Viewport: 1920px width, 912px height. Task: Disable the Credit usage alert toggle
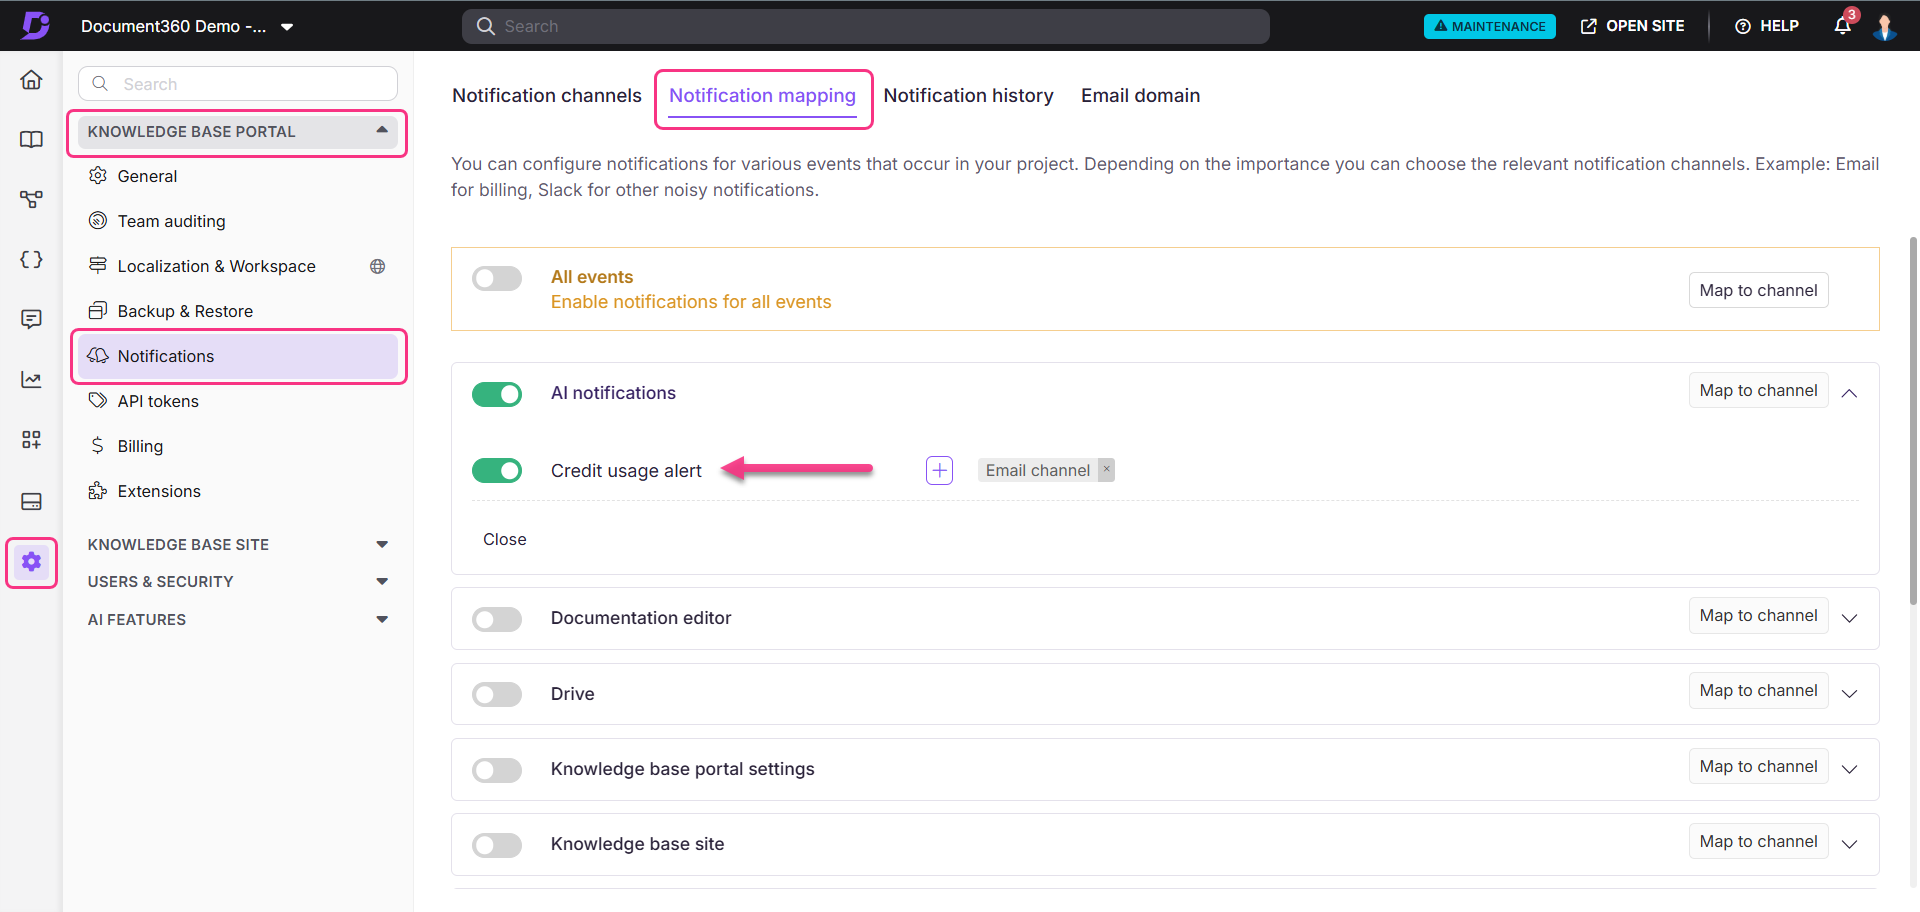pos(497,470)
